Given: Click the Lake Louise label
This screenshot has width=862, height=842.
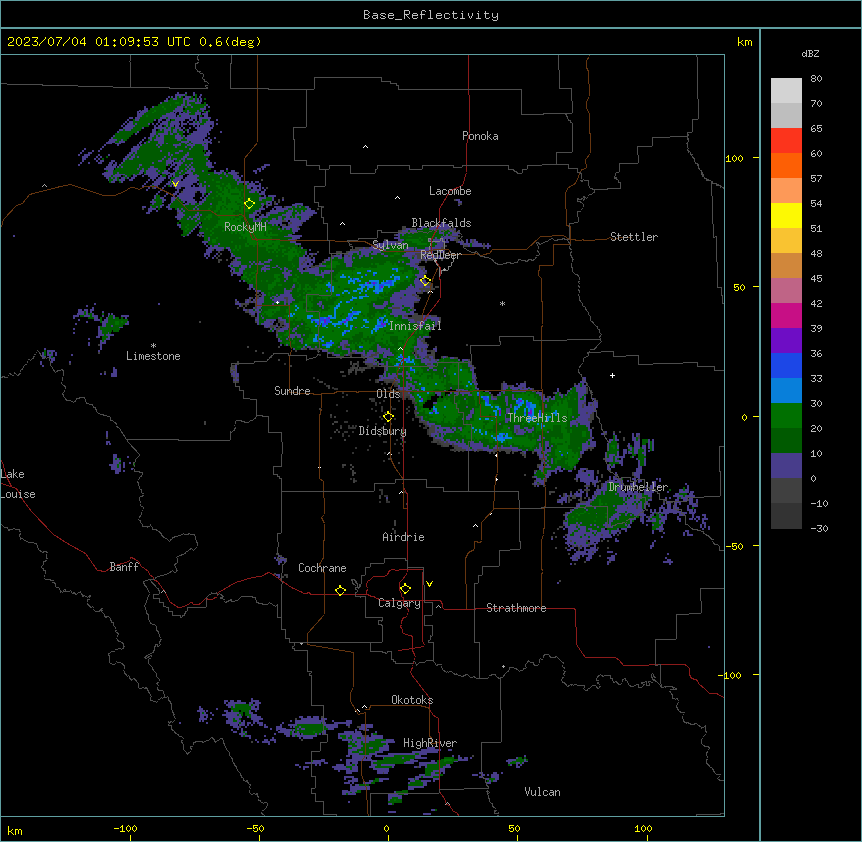Looking at the screenshot, I should tap(18, 484).
